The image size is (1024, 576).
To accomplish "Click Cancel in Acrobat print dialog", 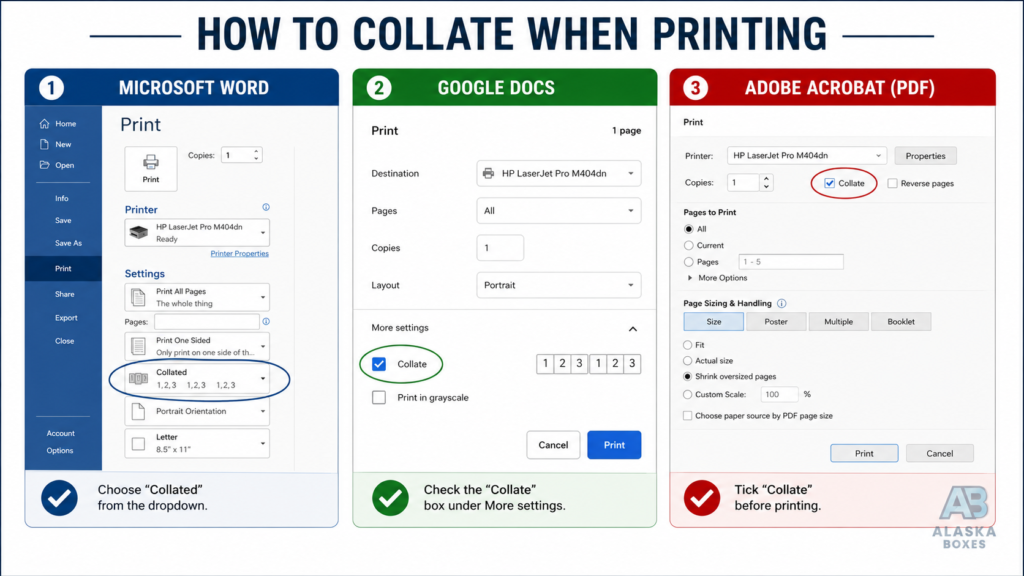I will (x=939, y=453).
